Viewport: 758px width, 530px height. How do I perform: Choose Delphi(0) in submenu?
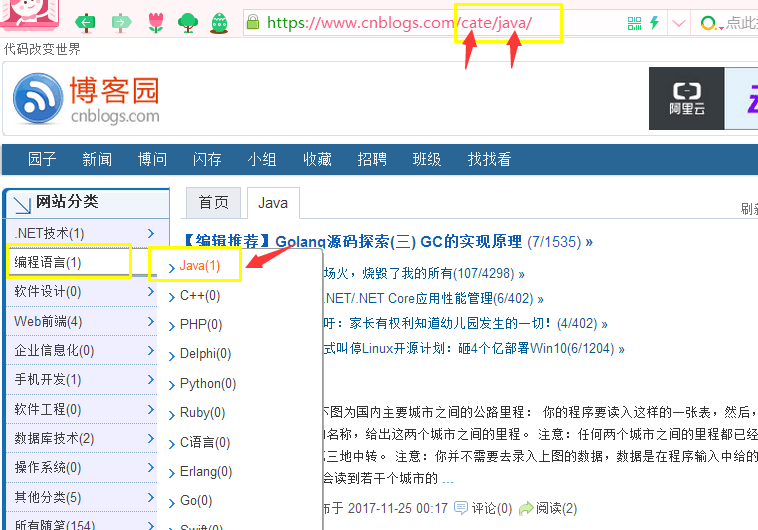(x=205, y=353)
